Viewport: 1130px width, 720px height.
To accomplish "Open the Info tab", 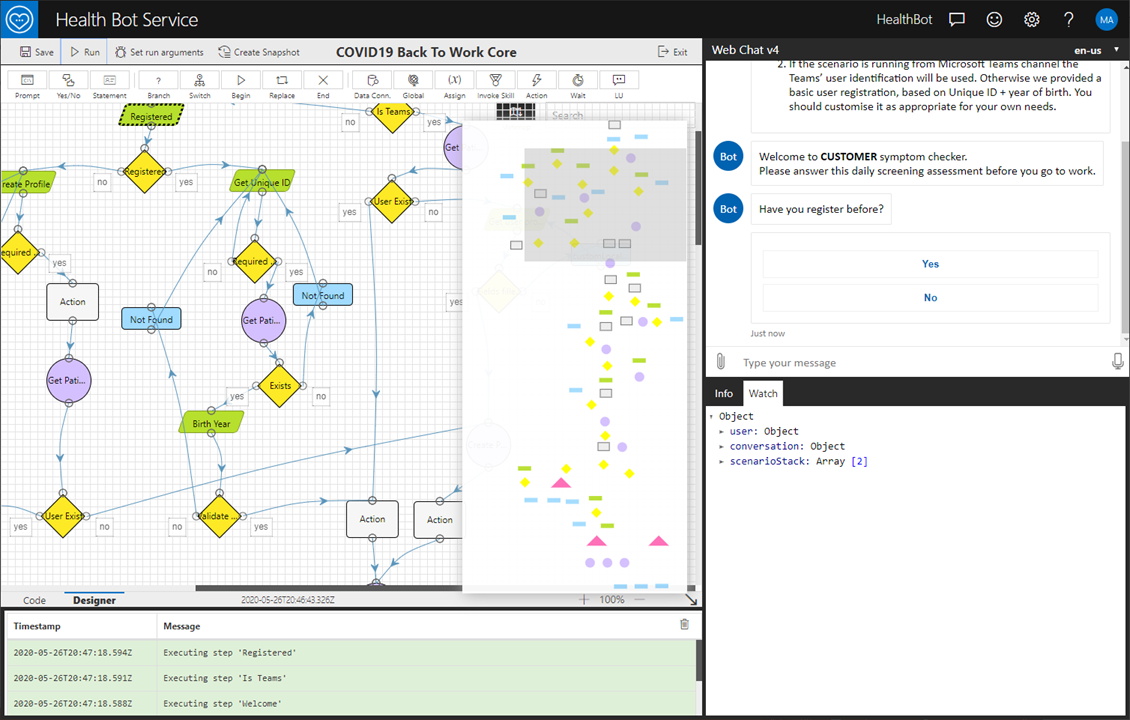I will (x=723, y=393).
